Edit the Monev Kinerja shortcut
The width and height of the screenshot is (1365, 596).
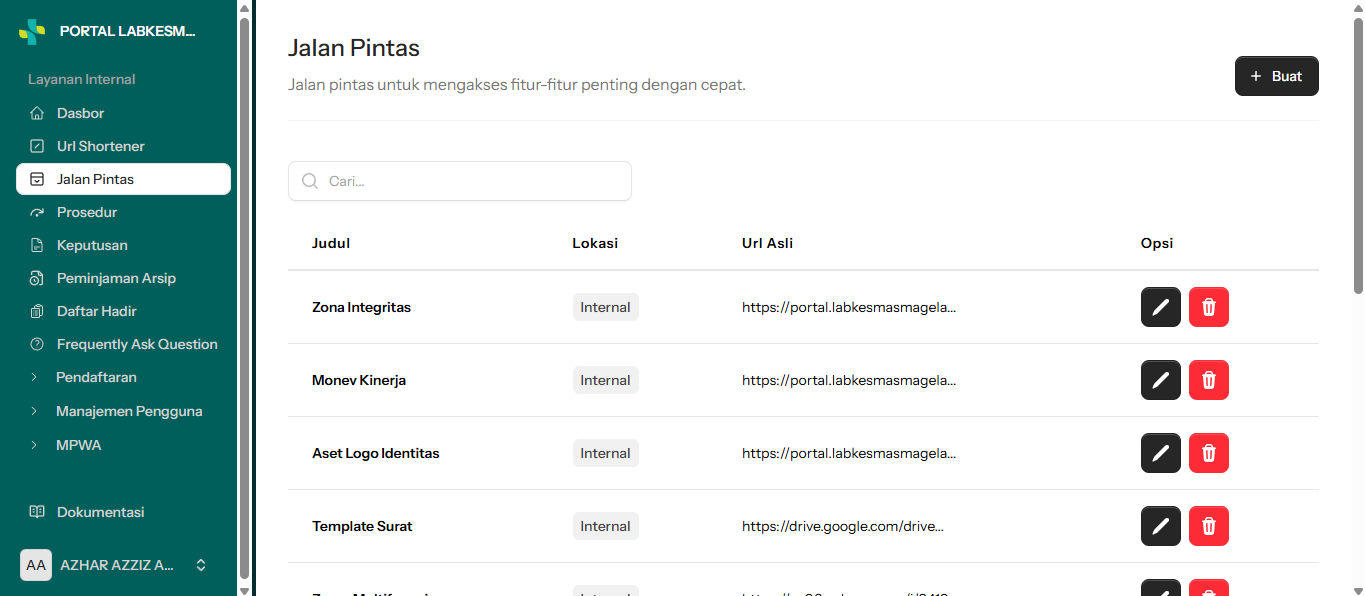1161,380
